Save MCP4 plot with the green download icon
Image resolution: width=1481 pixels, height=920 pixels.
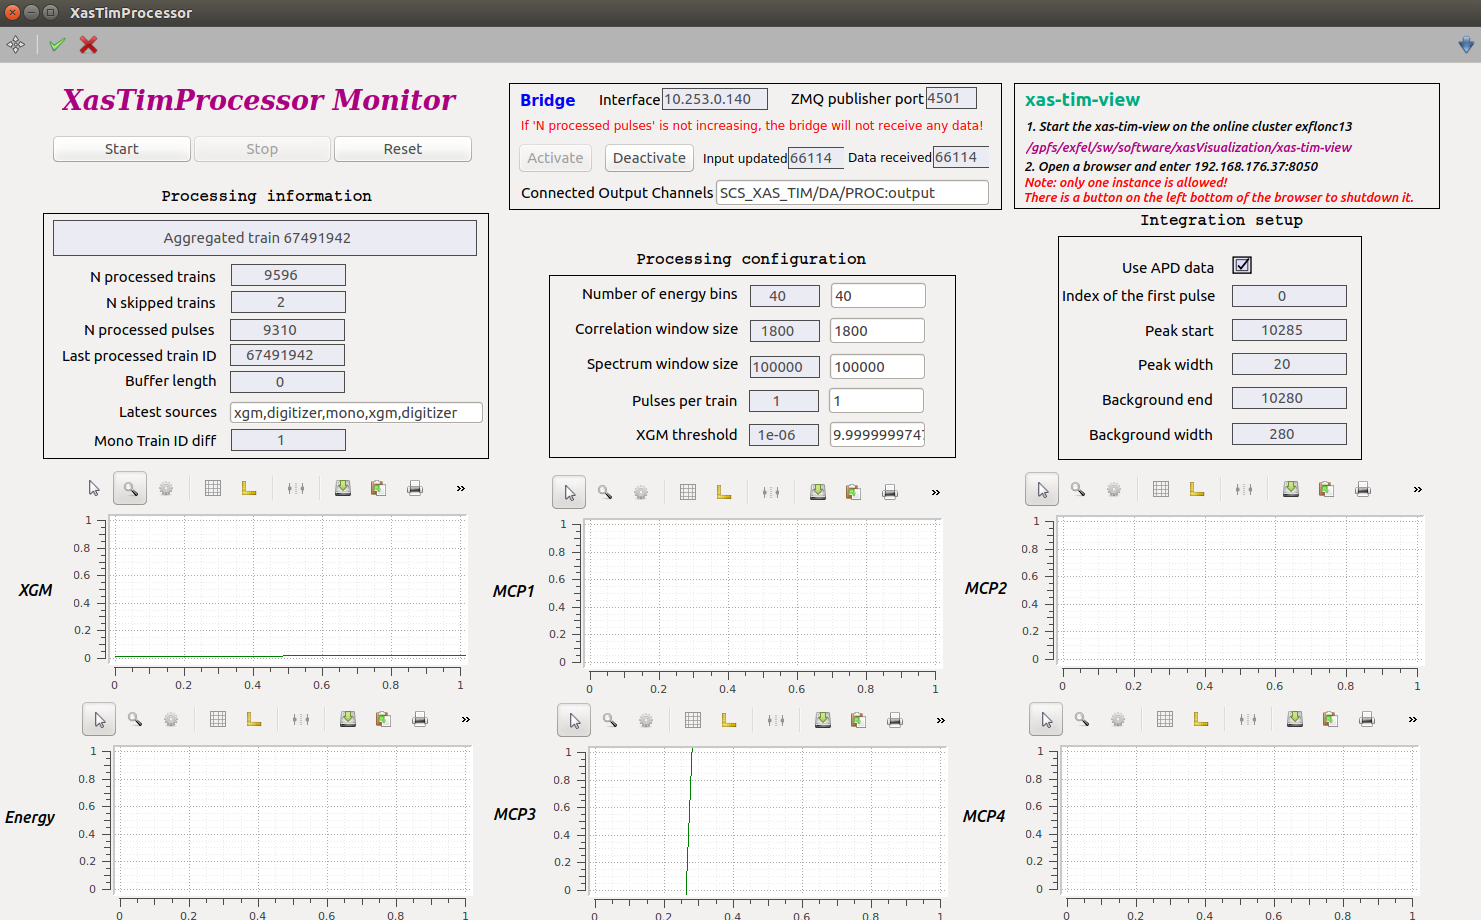click(x=1295, y=719)
